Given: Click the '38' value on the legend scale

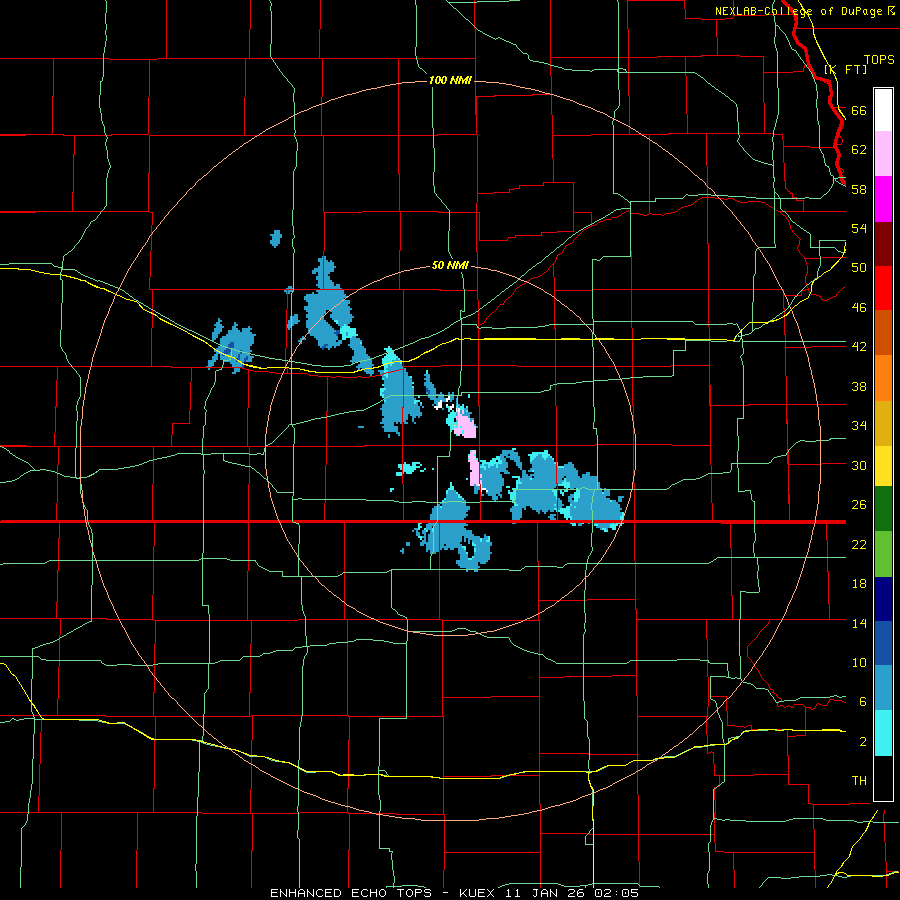Looking at the screenshot, I should (859, 386).
